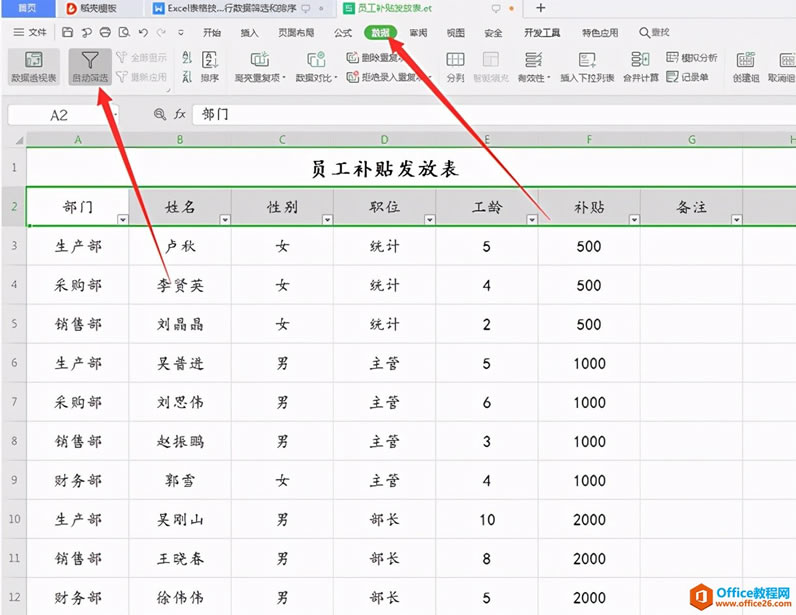
Task: Switch to the 审阅 ribbon tab
Action: 418,33
